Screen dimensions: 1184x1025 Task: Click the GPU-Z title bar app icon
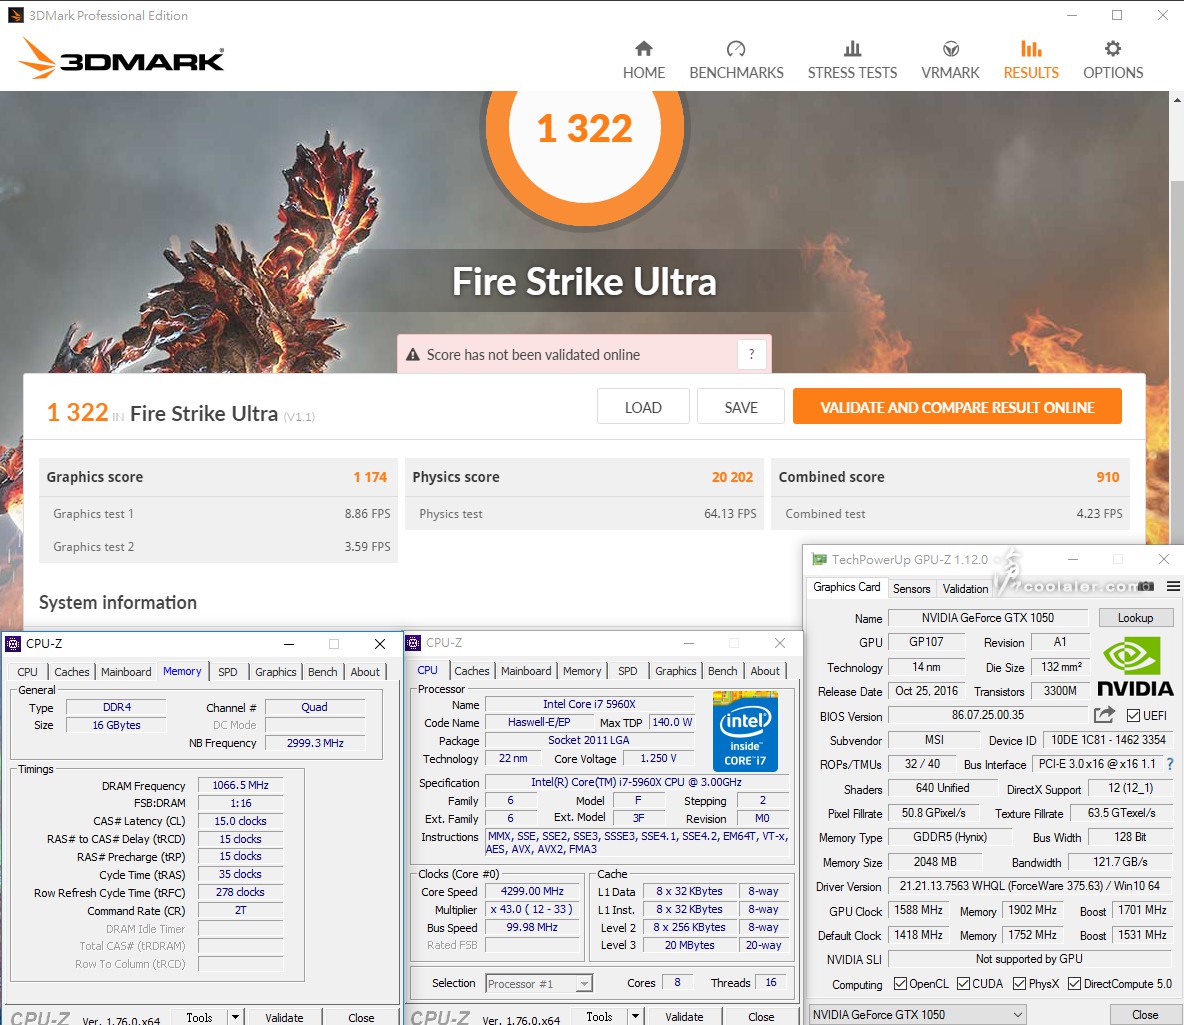click(819, 560)
